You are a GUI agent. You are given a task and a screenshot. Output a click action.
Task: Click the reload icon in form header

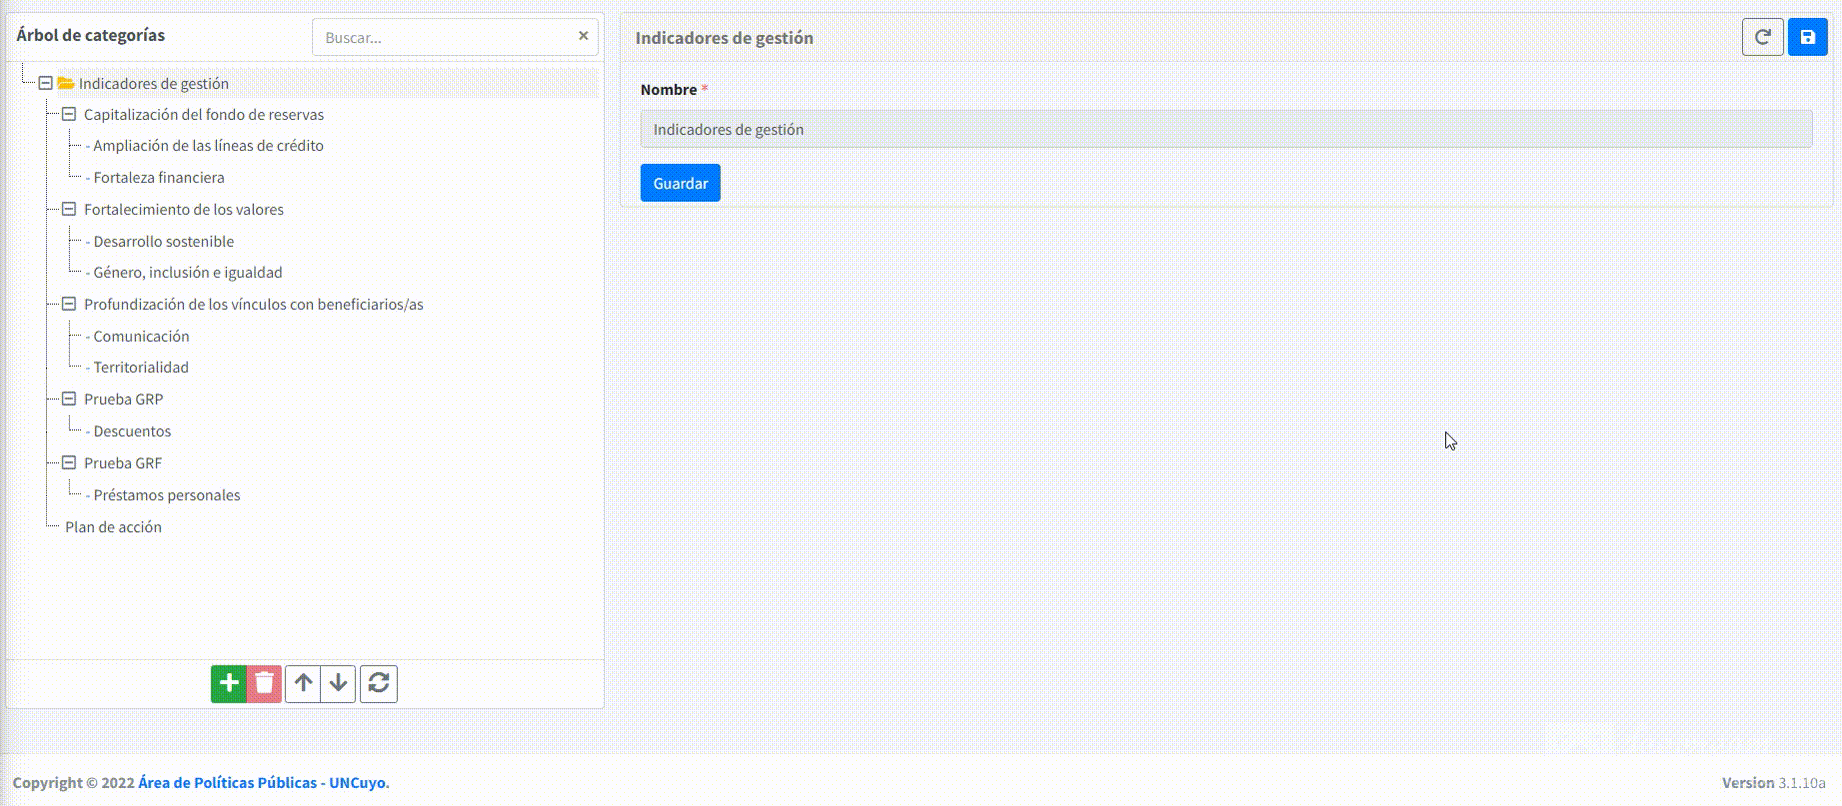click(1762, 38)
